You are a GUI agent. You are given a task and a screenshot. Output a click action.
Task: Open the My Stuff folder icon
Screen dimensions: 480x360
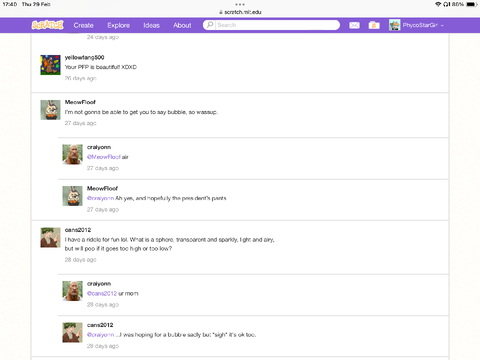tap(374, 25)
